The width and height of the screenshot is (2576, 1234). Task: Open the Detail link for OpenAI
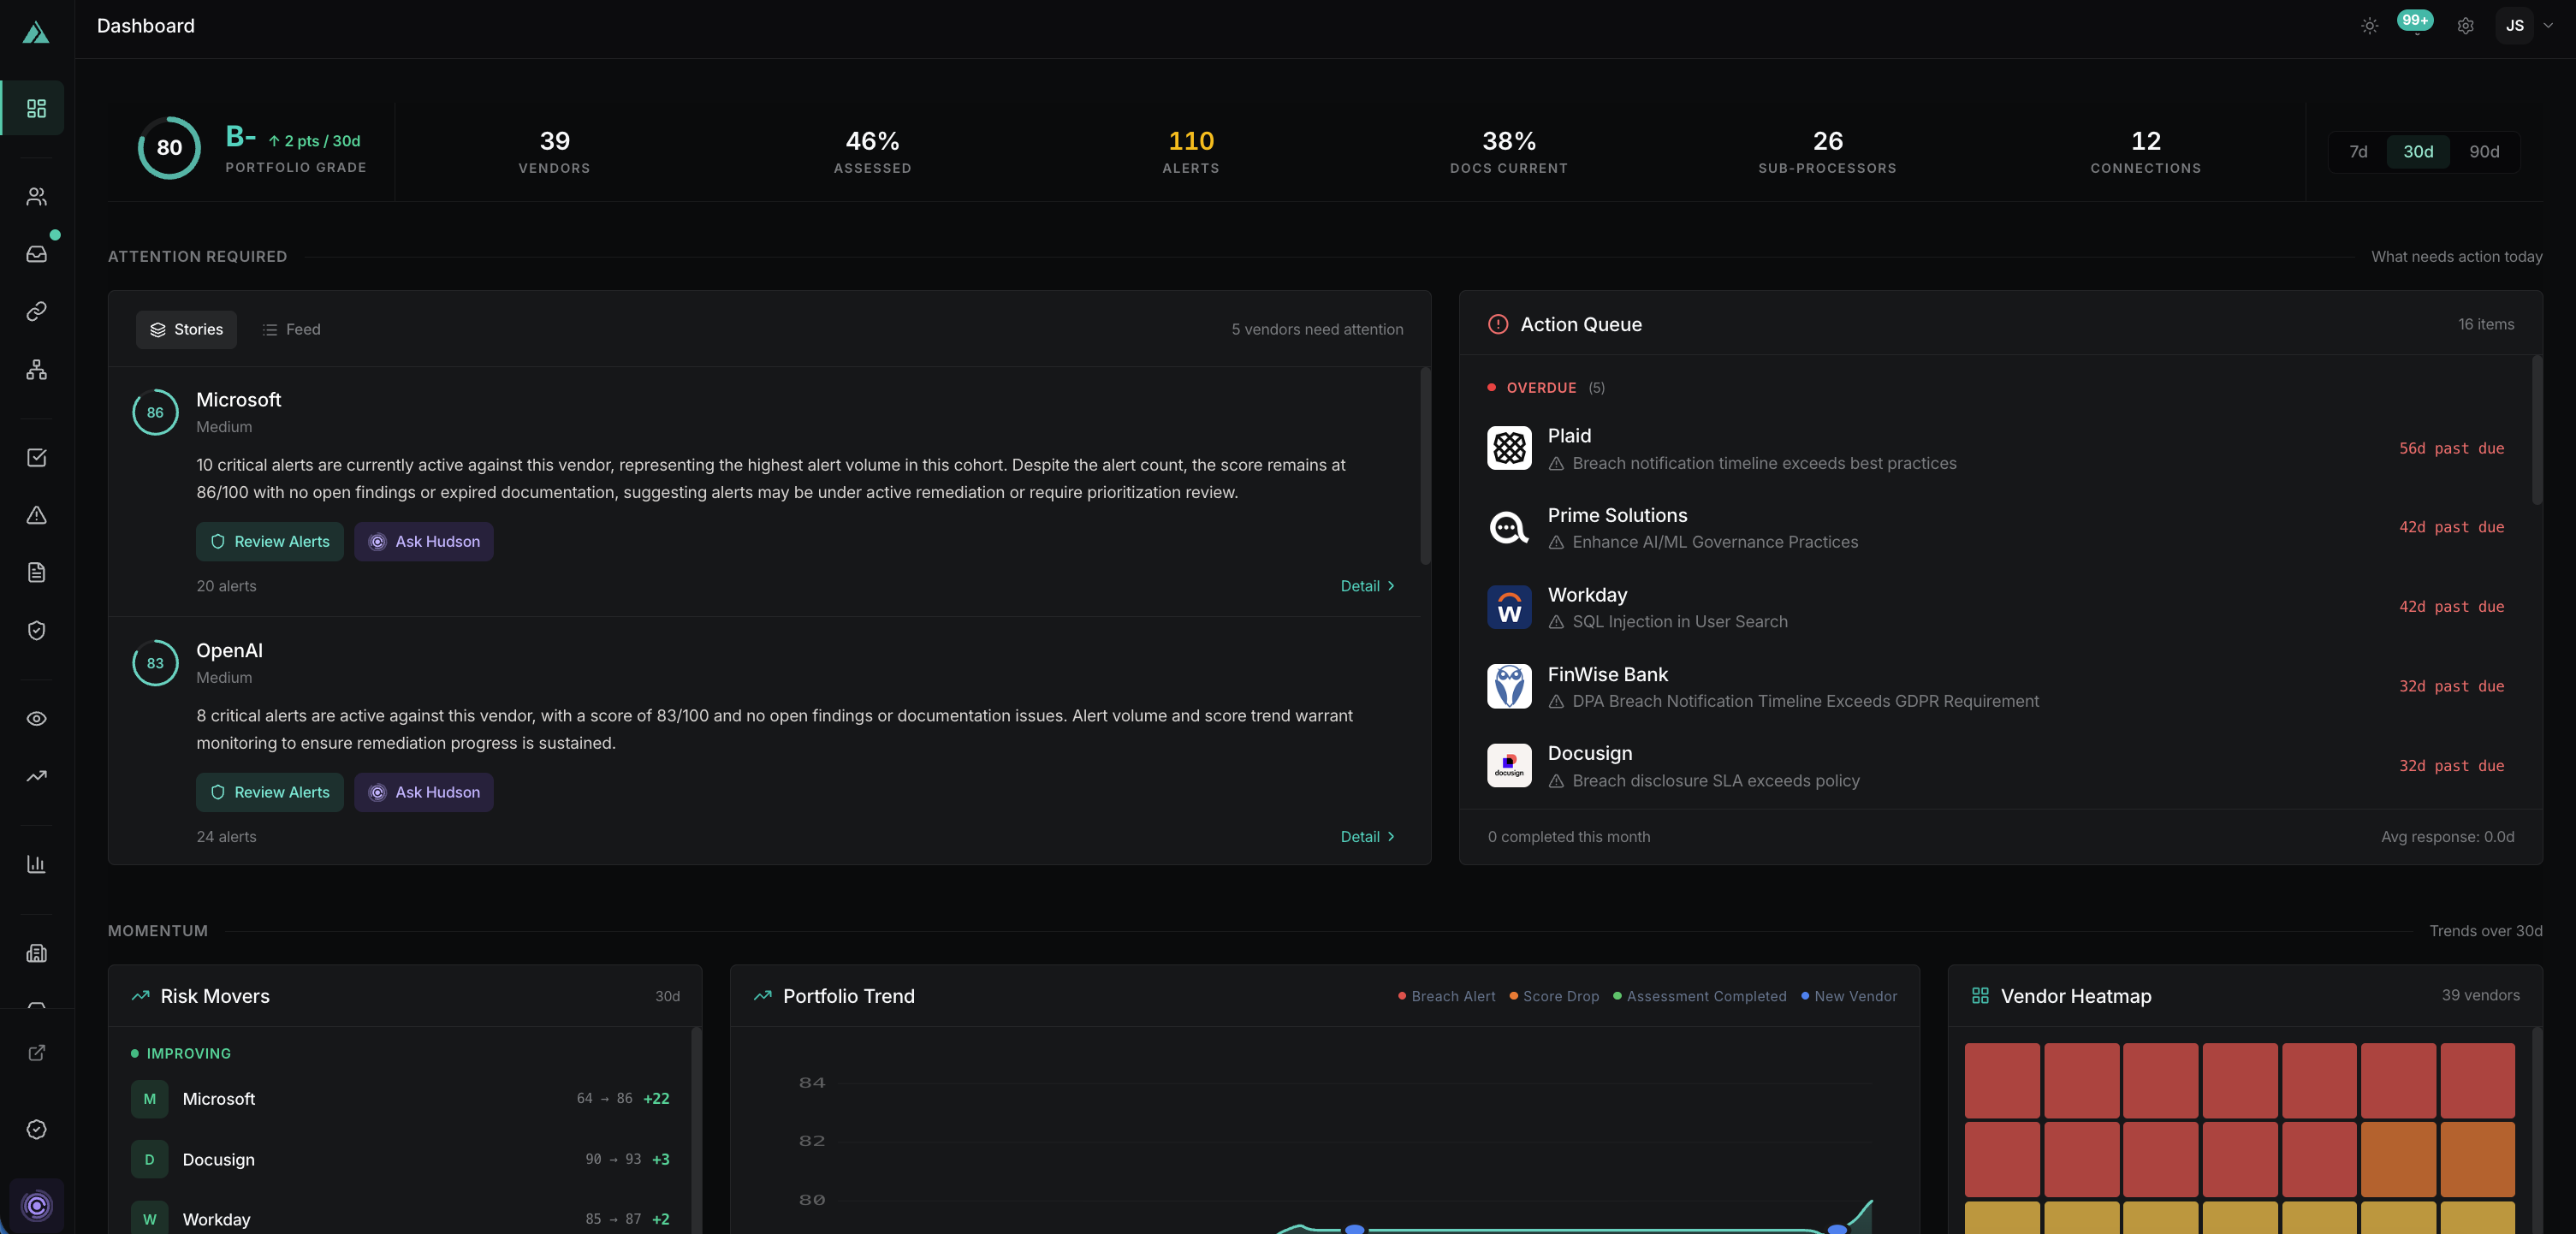(x=1368, y=837)
